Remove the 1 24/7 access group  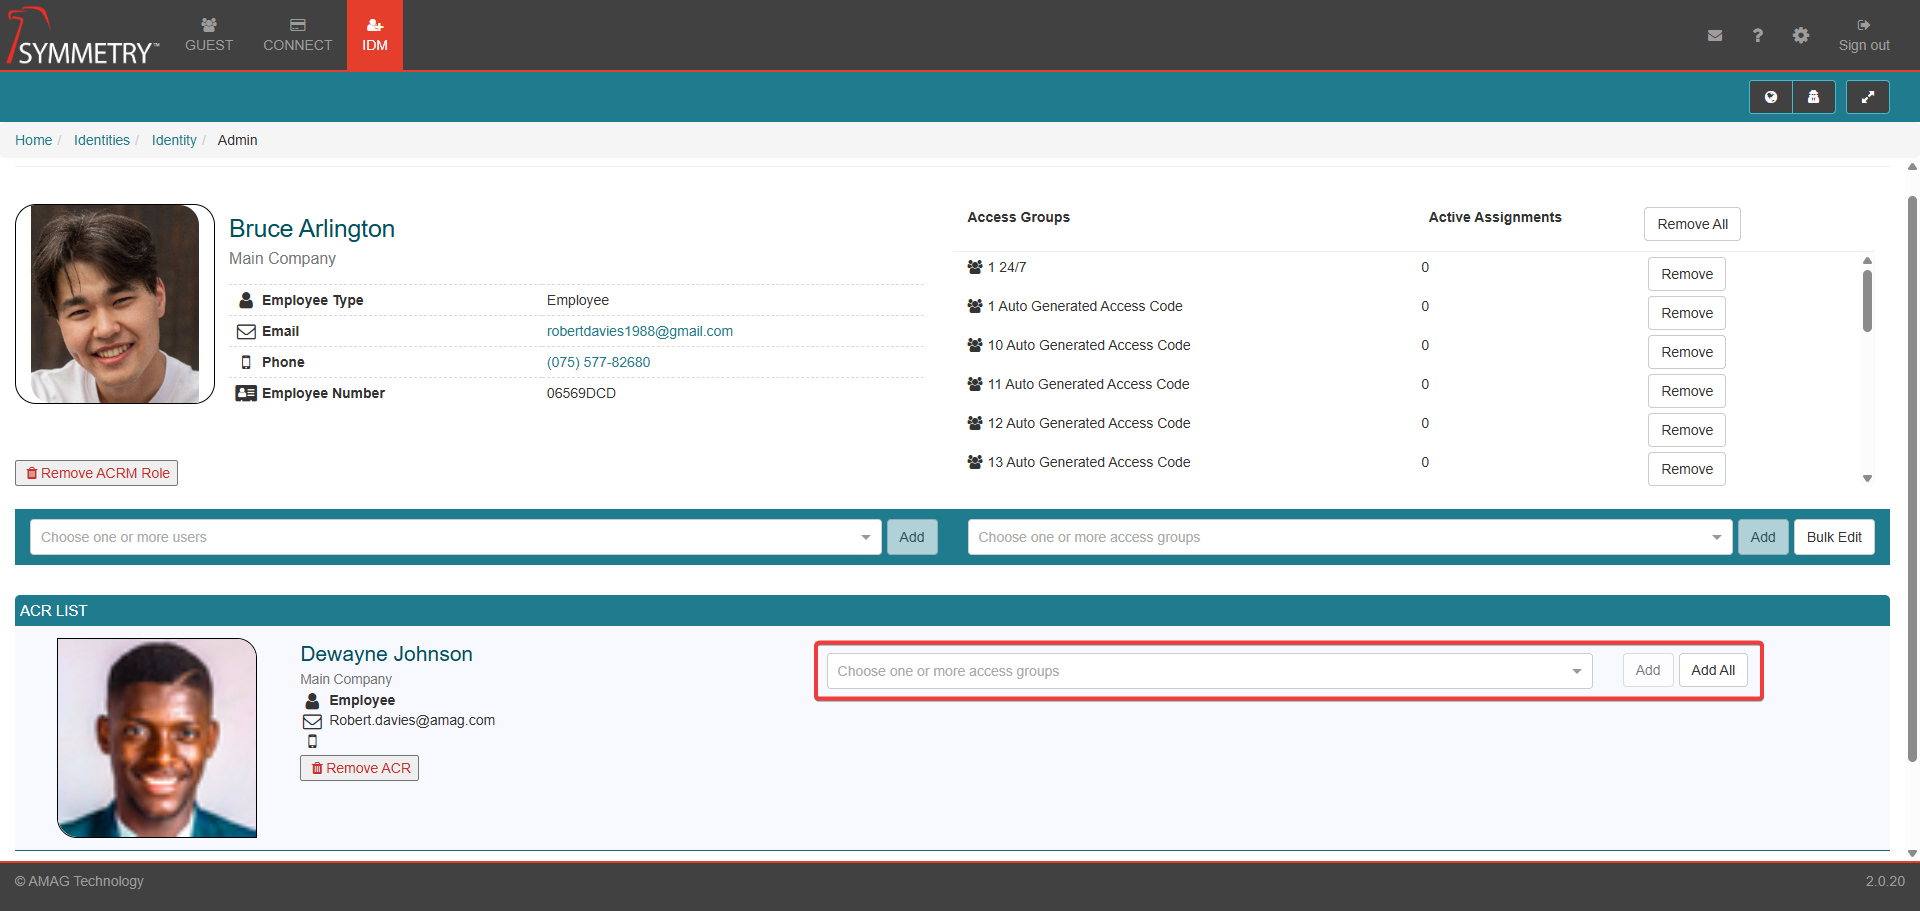(x=1686, y=274)
